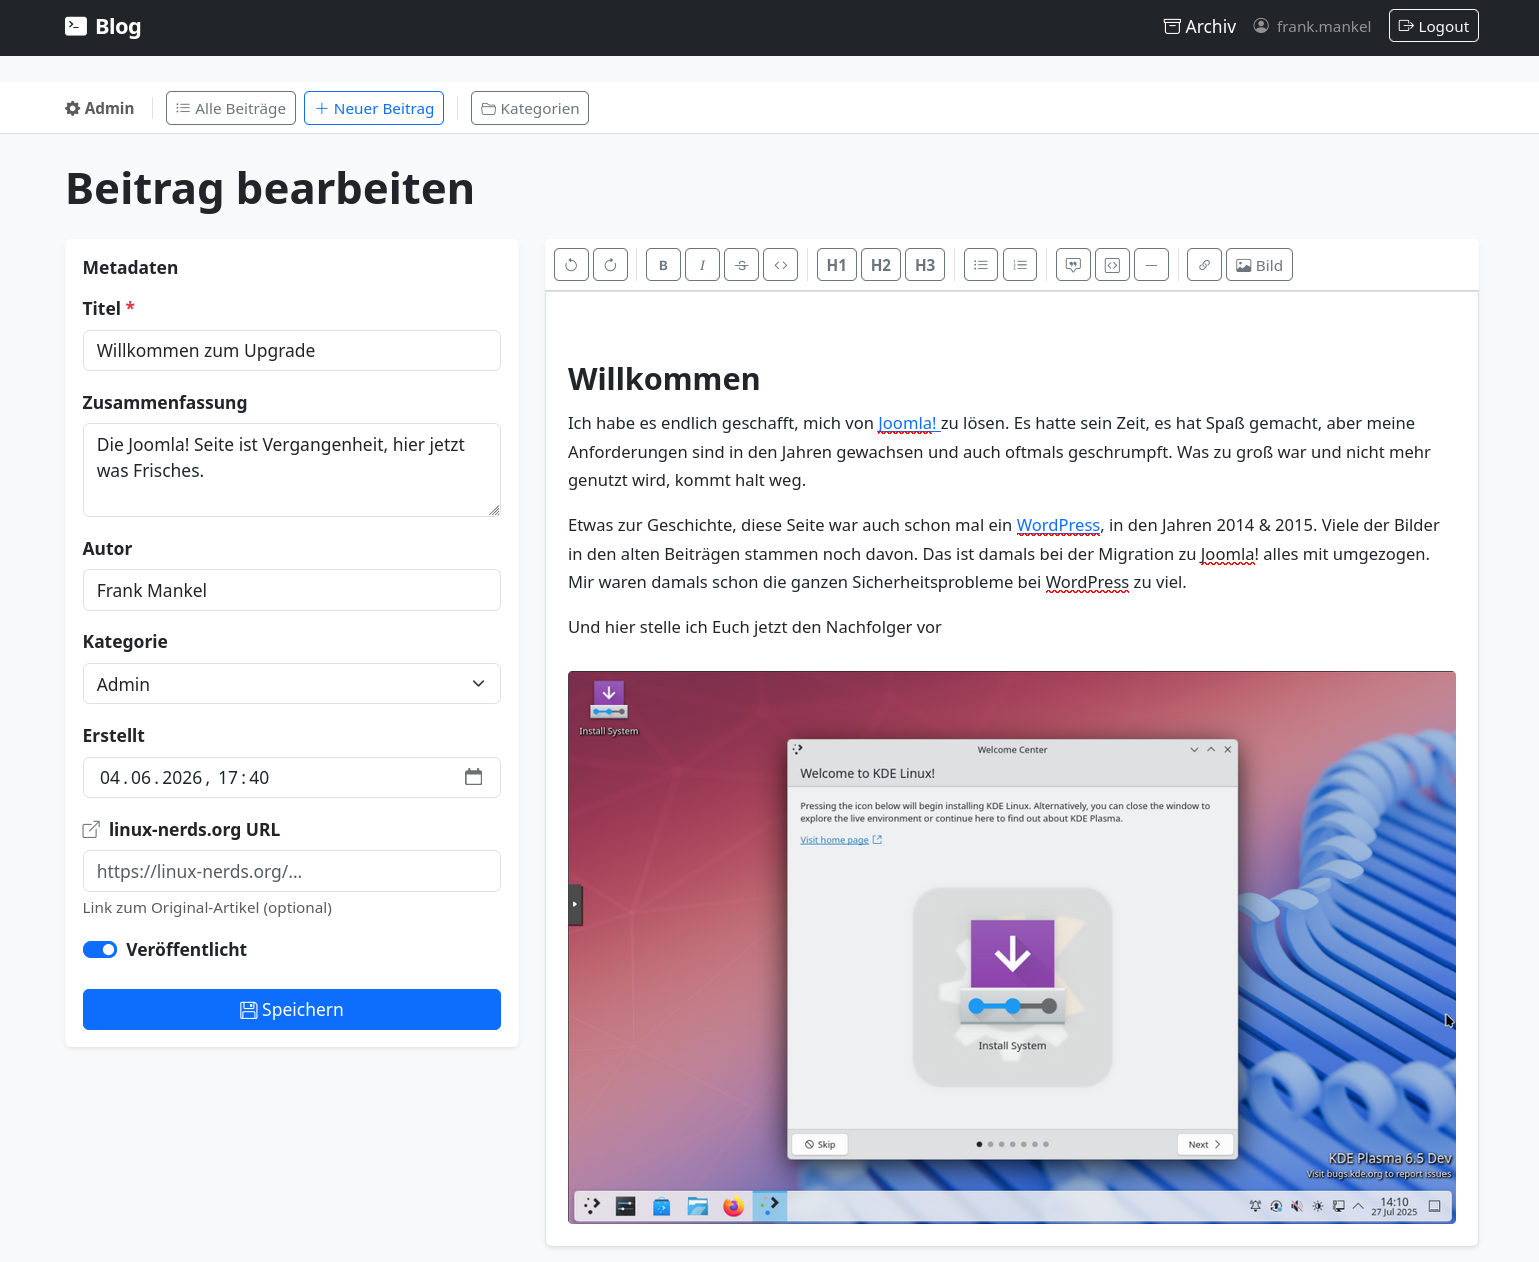Focus the Autor input field
The width and height of the screenshot is (1539, 1262).
(x=292, y=590)
